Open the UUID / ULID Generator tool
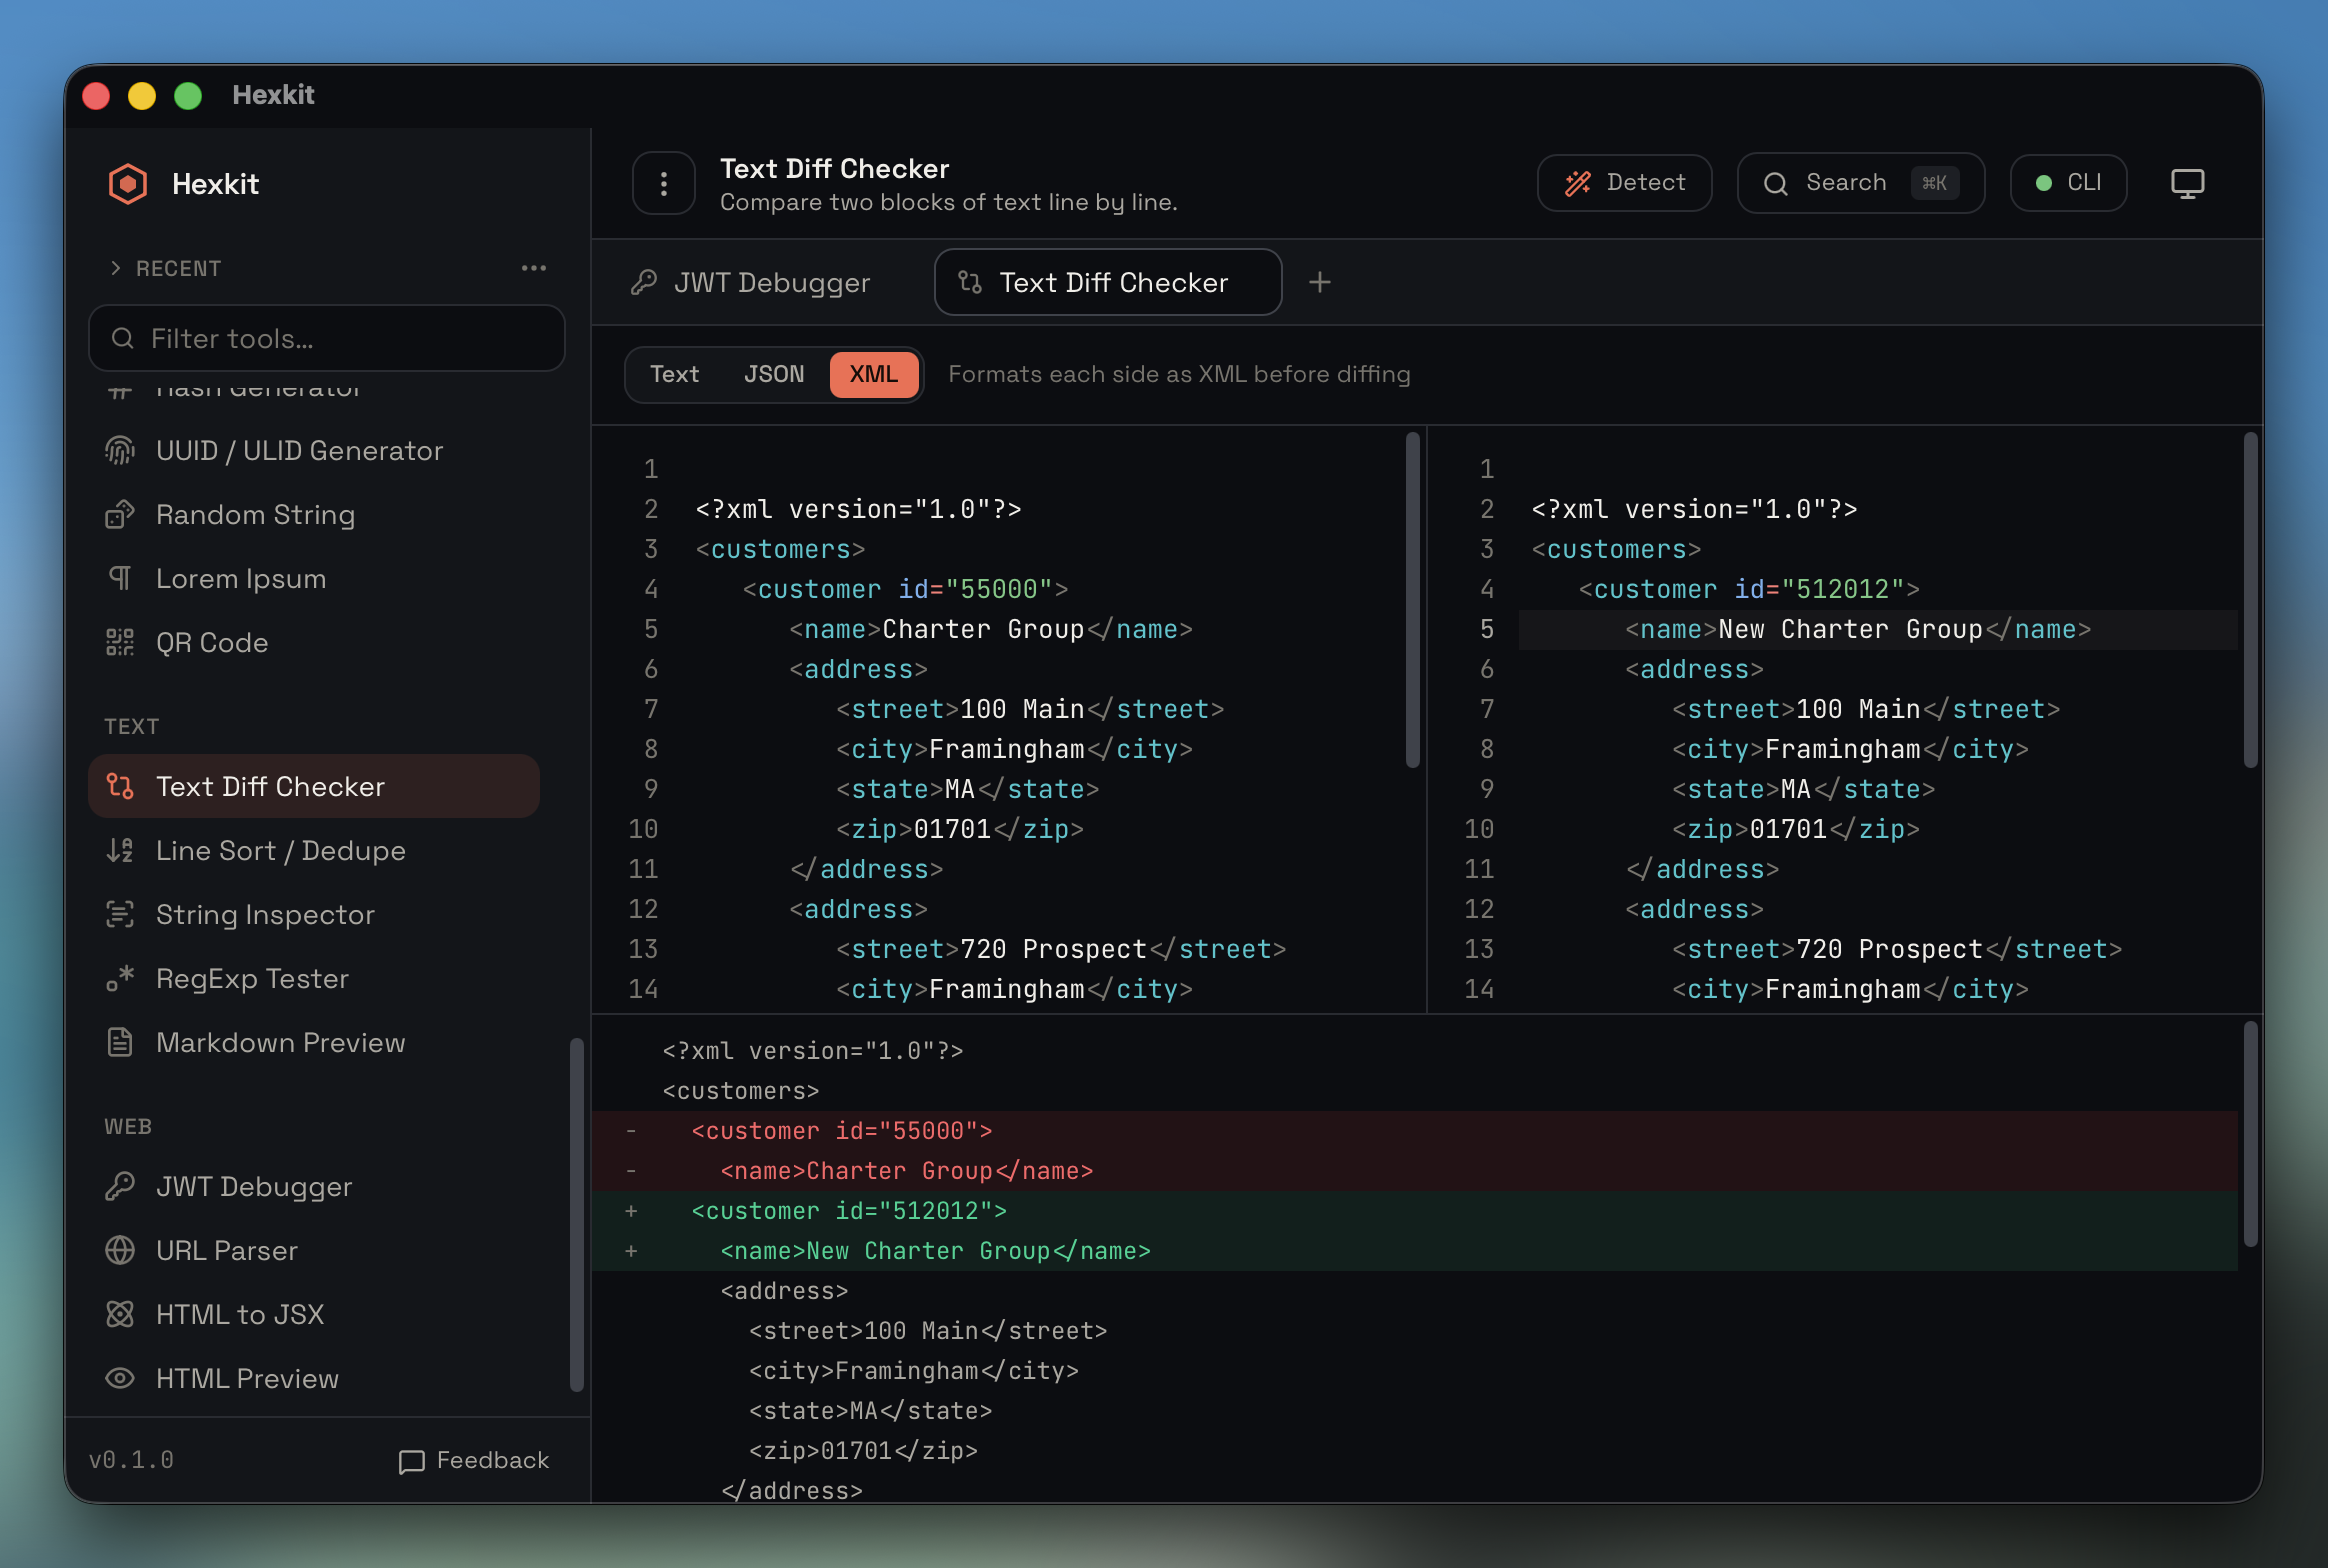Viewport: 2328px width, 1568px height. pyautogui.click(x=314, y=451)
